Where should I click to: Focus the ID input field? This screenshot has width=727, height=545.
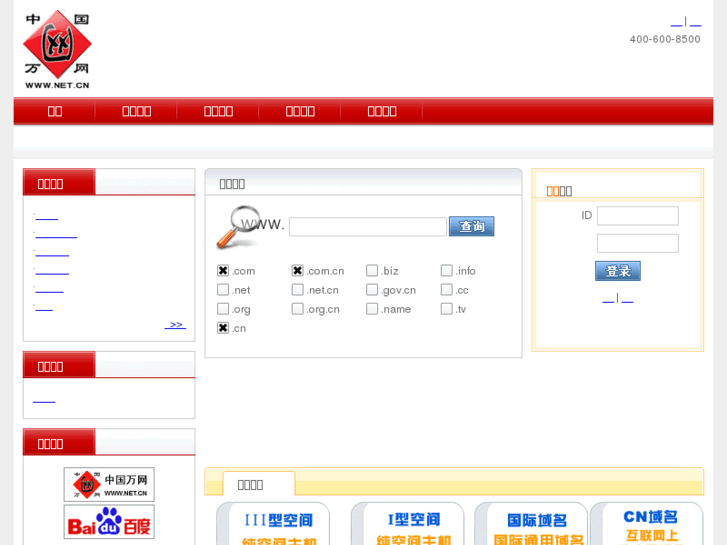pos(638,216)
